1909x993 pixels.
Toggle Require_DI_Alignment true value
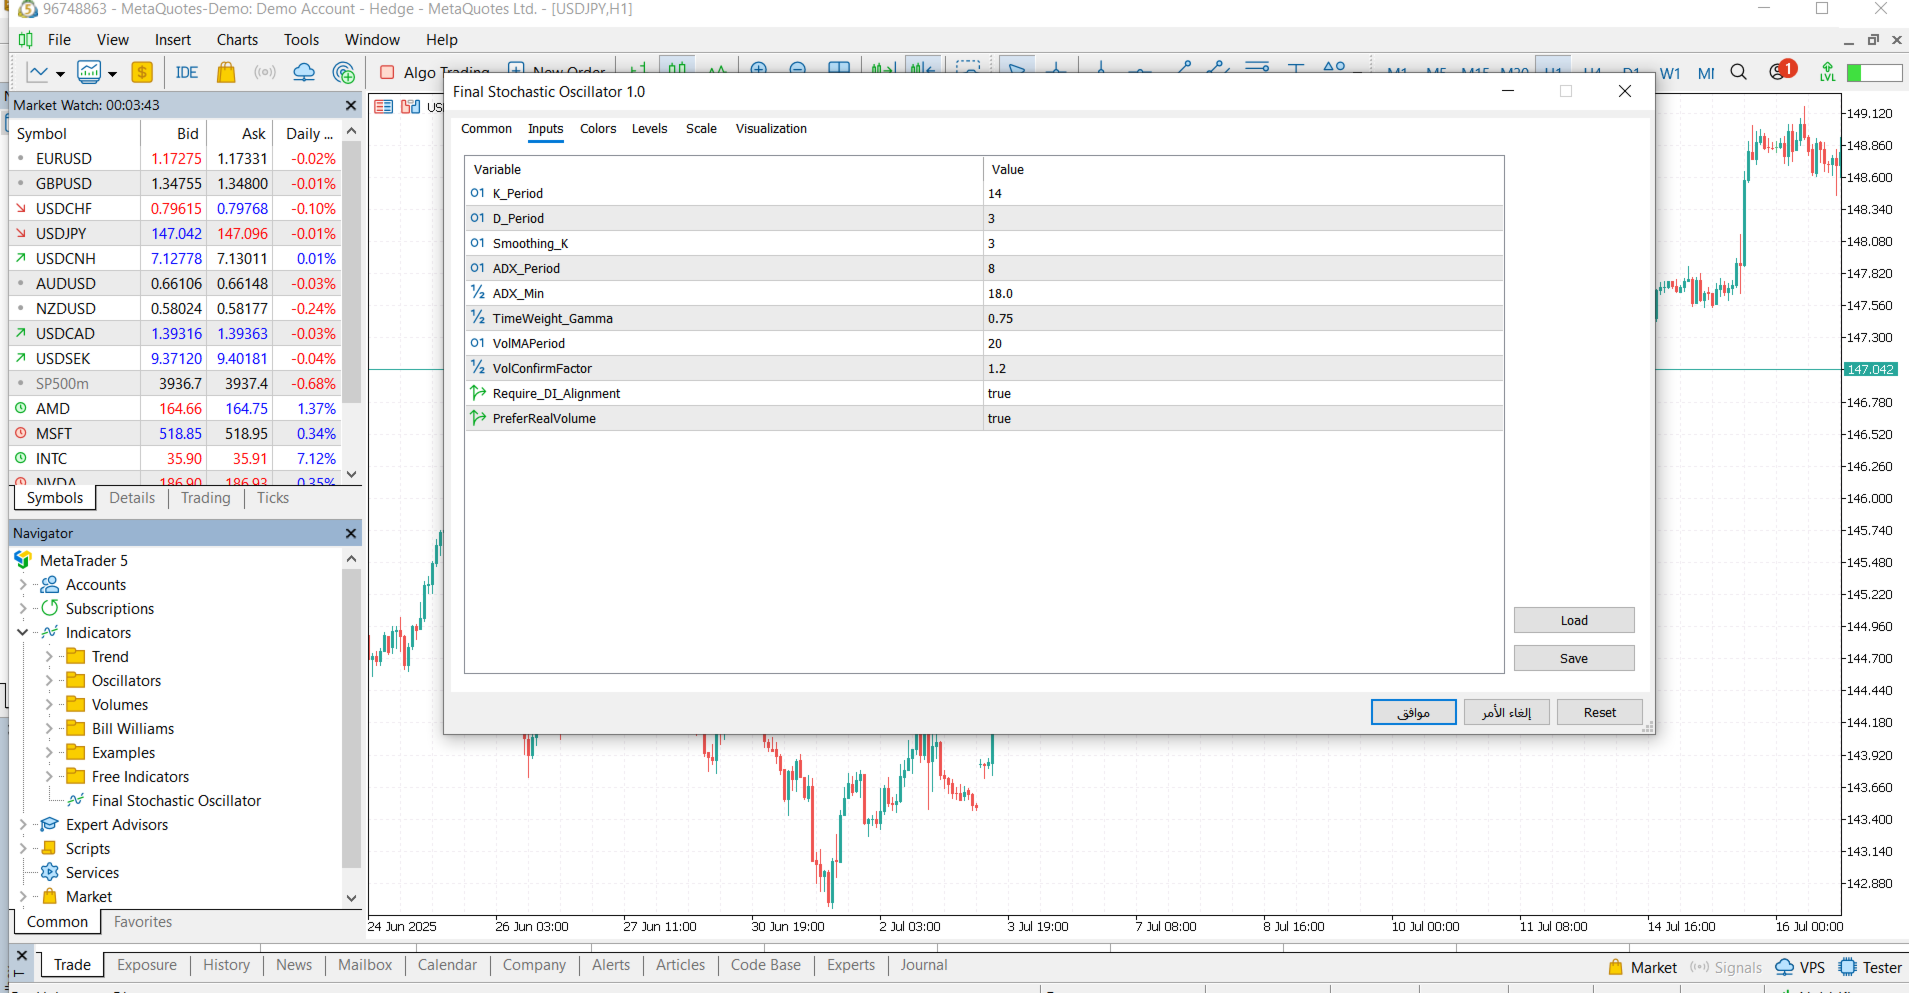(x=1243, y=393)
